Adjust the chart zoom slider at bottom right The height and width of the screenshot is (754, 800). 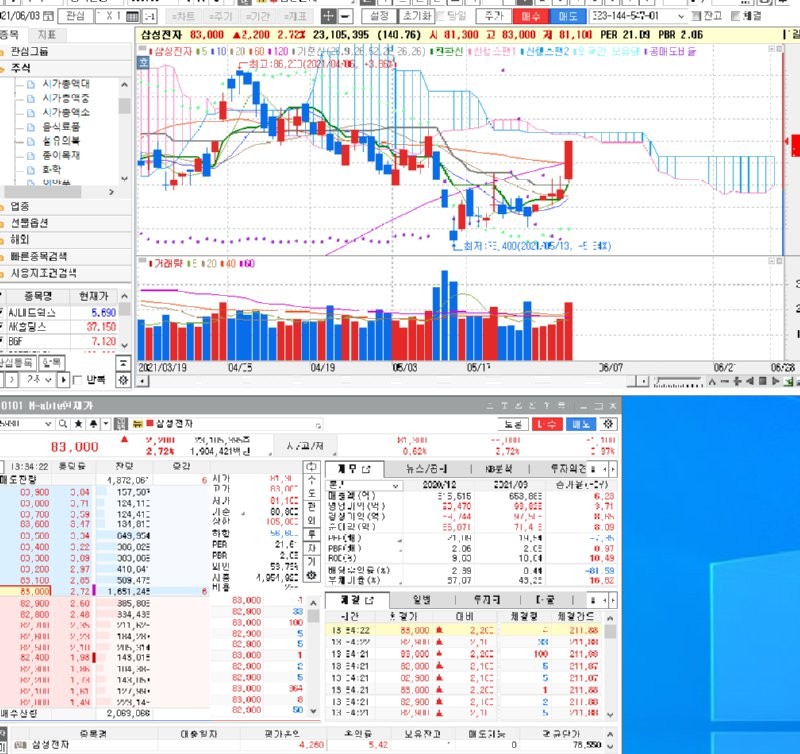678,381
